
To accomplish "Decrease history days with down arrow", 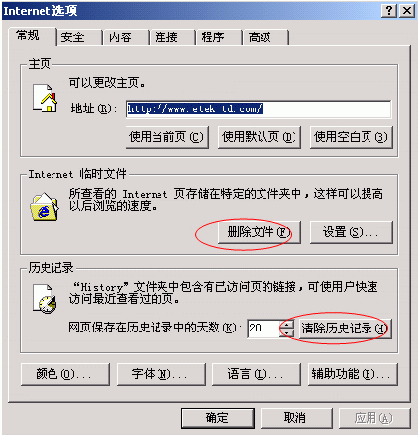I will click(x=287, y=332).
